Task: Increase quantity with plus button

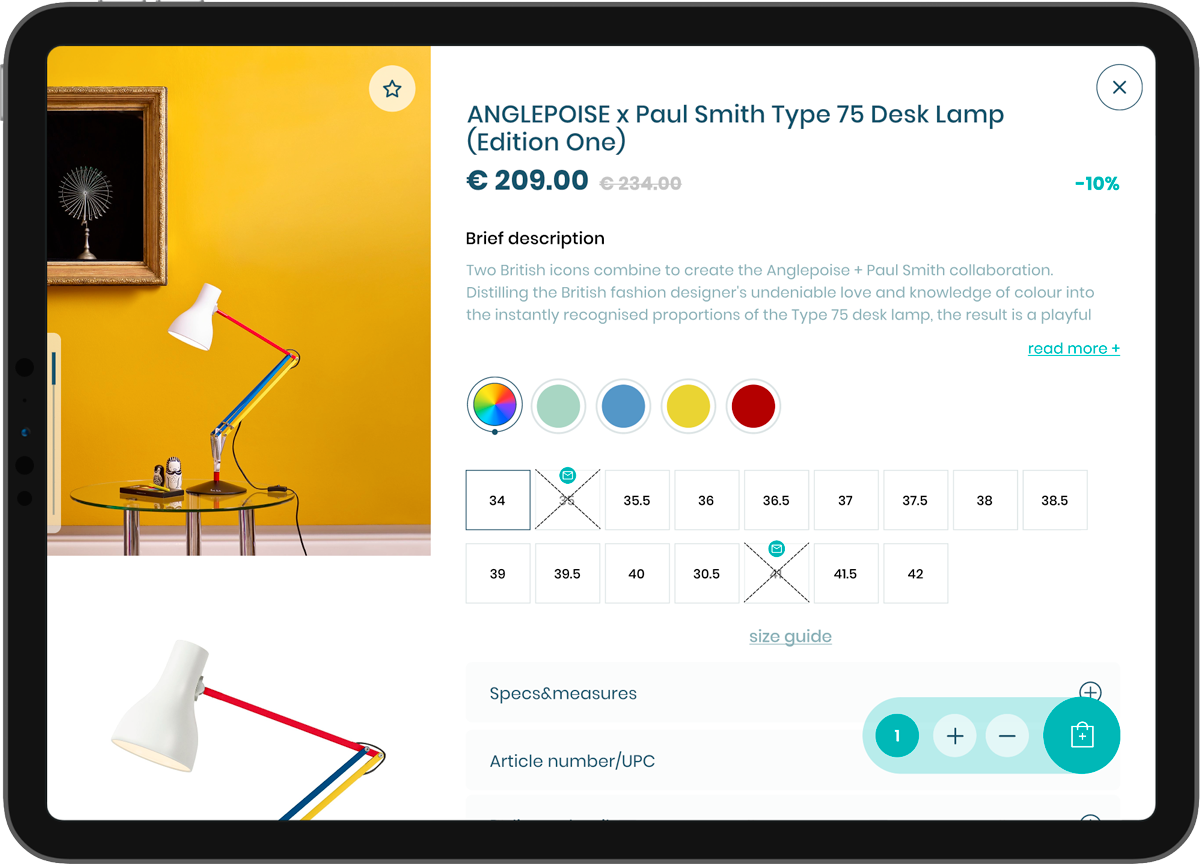Action: coord(954,736)
